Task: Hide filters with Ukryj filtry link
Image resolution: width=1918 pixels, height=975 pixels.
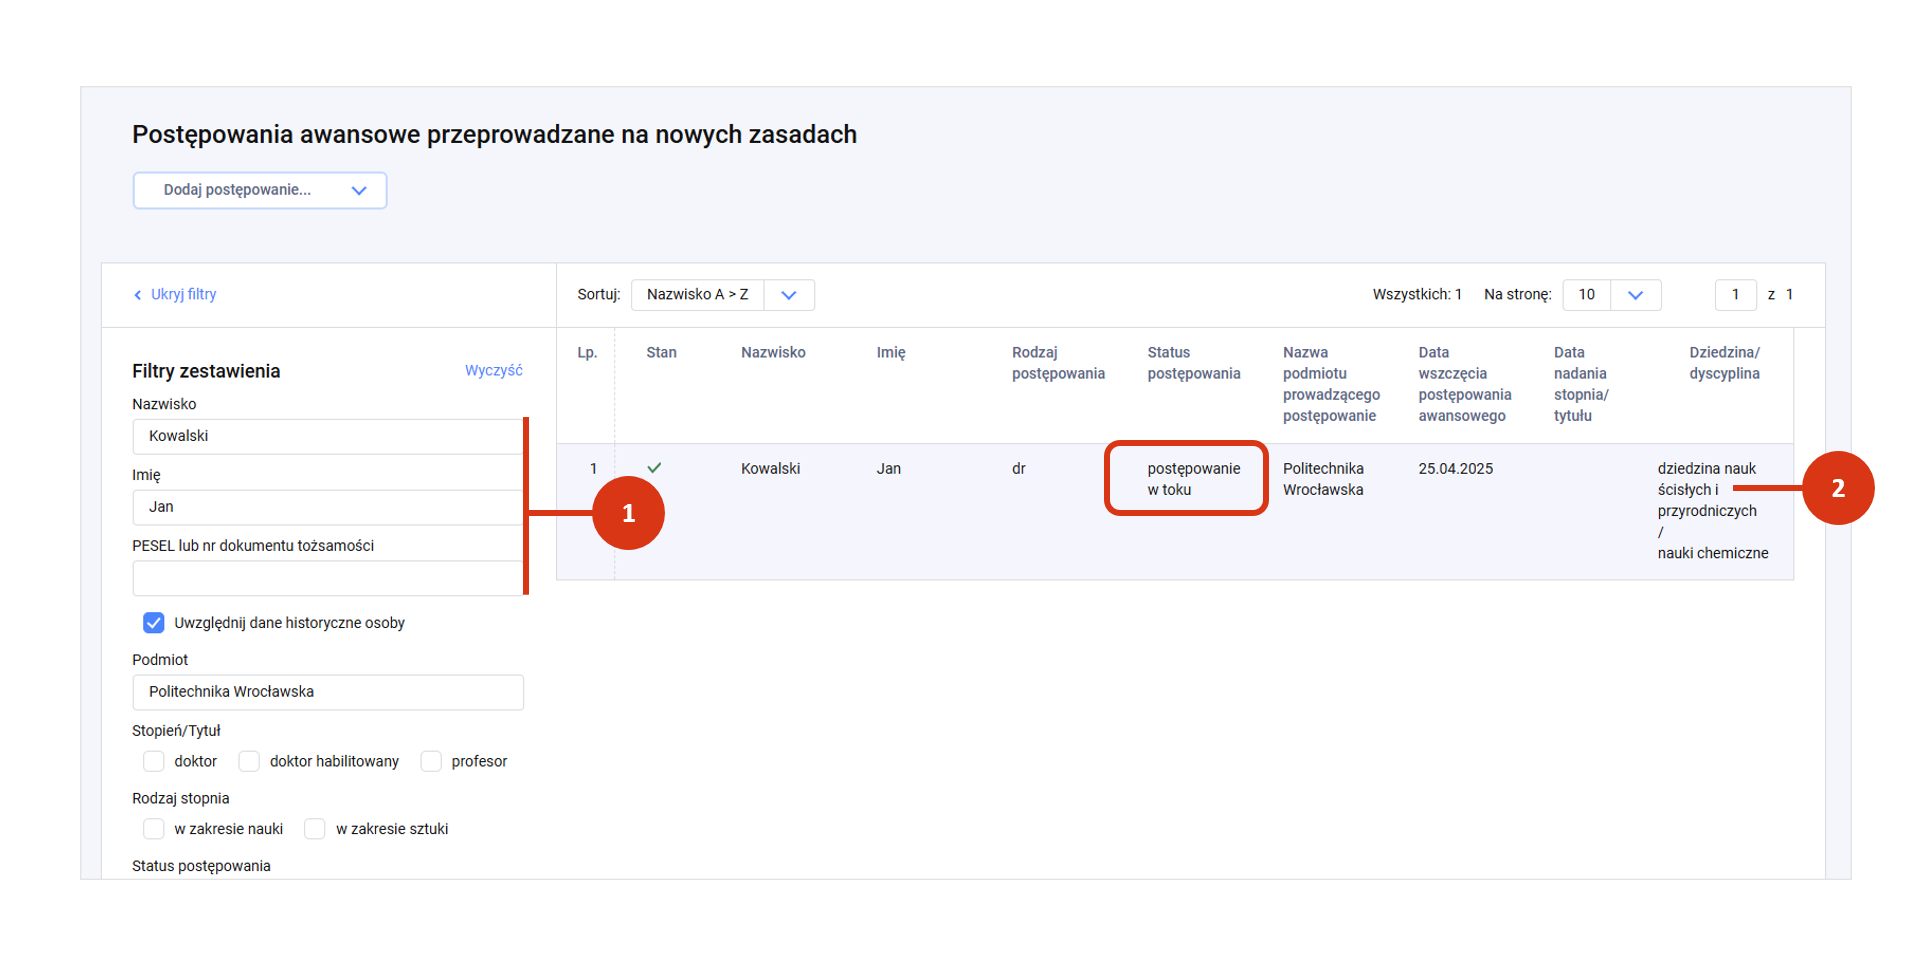Action: click(183, 295)
